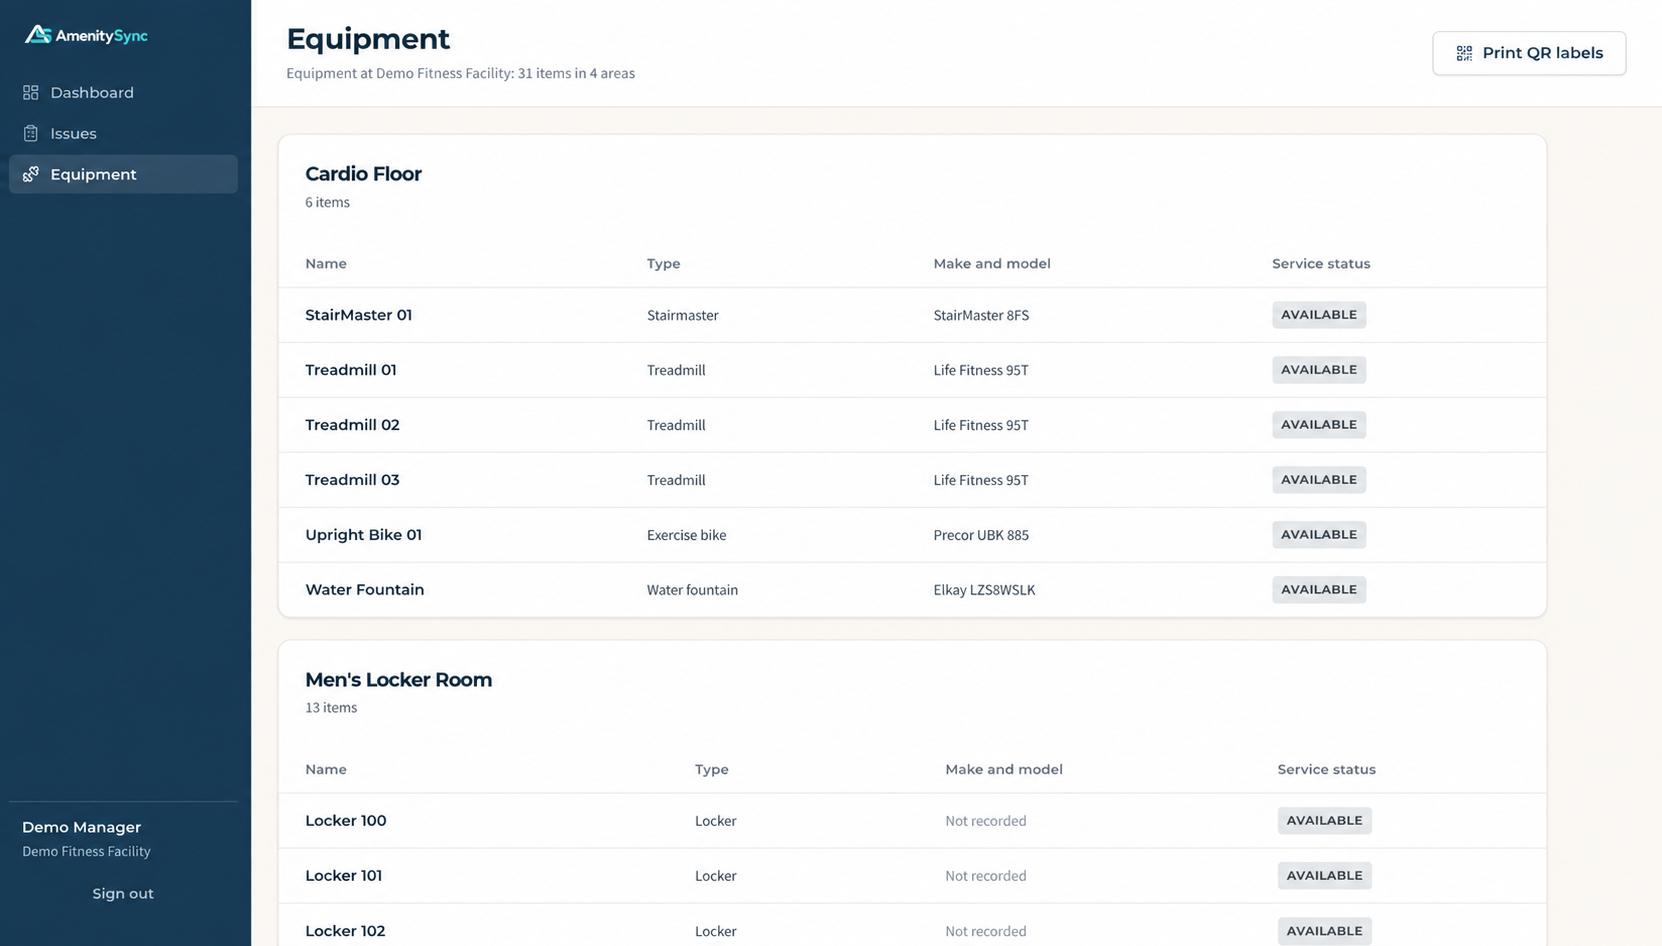Open Locker 100 in Men's Locker Room
This screenshot has height=946, width=1662.
click(346, 821)
